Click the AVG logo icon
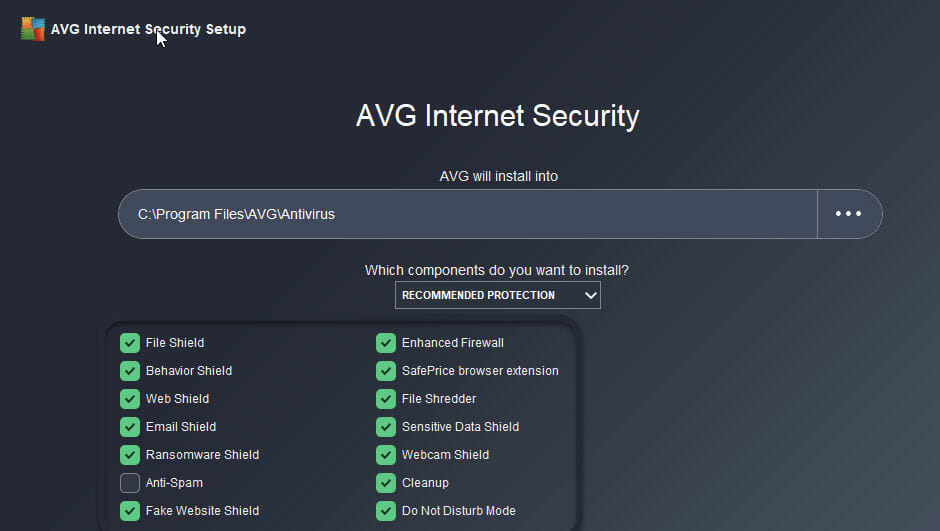Screen dimensions: 940x531 pos(33,29)
